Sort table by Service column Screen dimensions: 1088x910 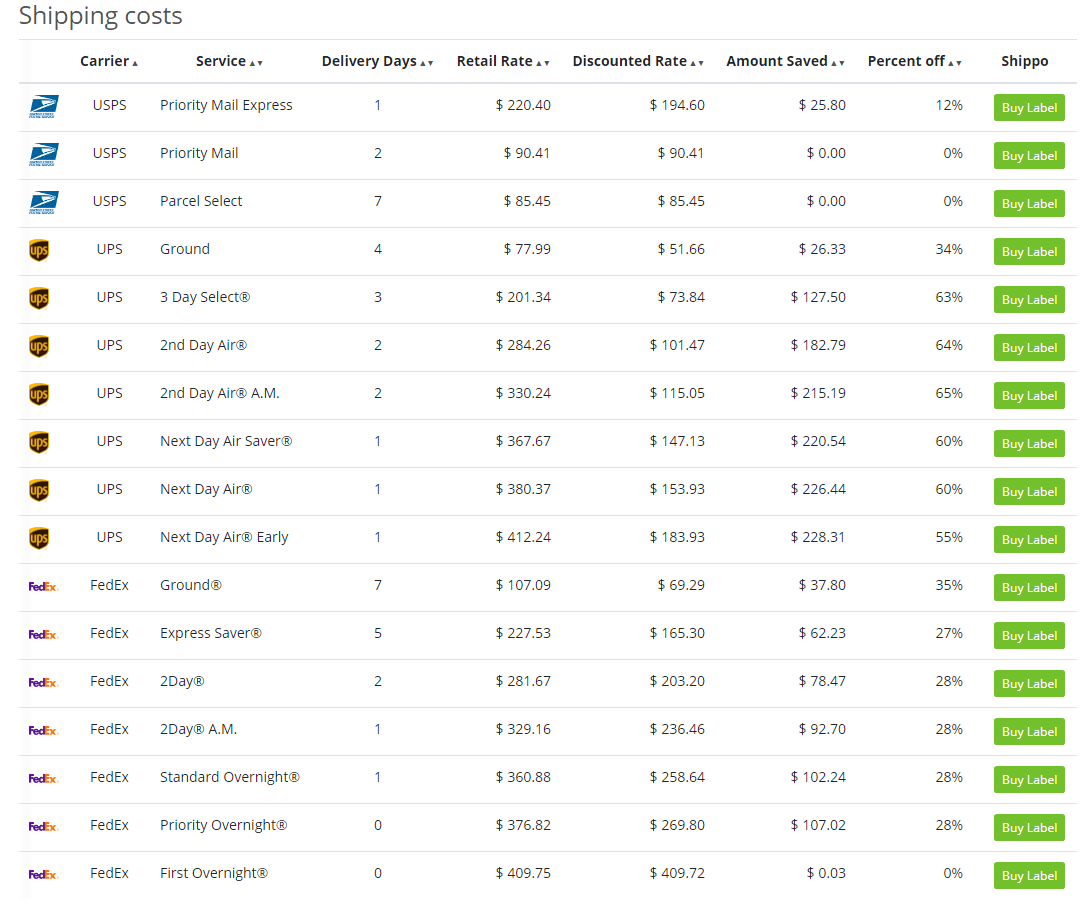coord(229,61)
